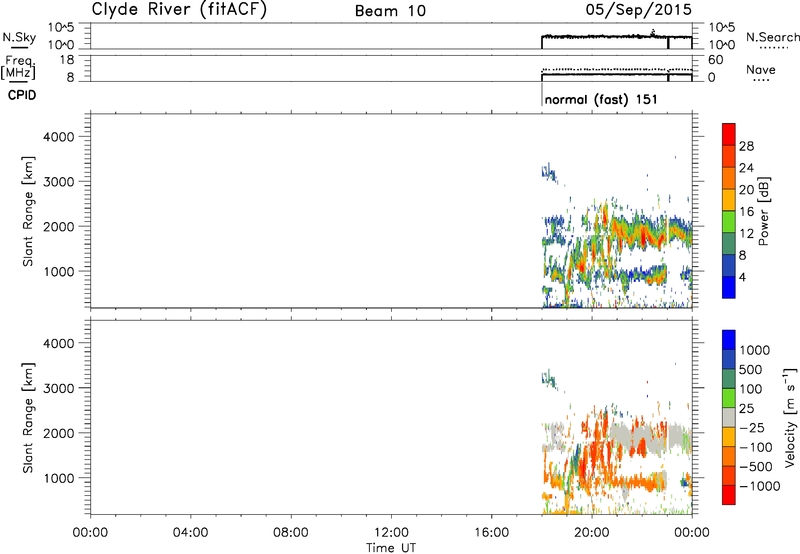
Task: Click the 'Time UT' axis title
Action: click(391, 548)
